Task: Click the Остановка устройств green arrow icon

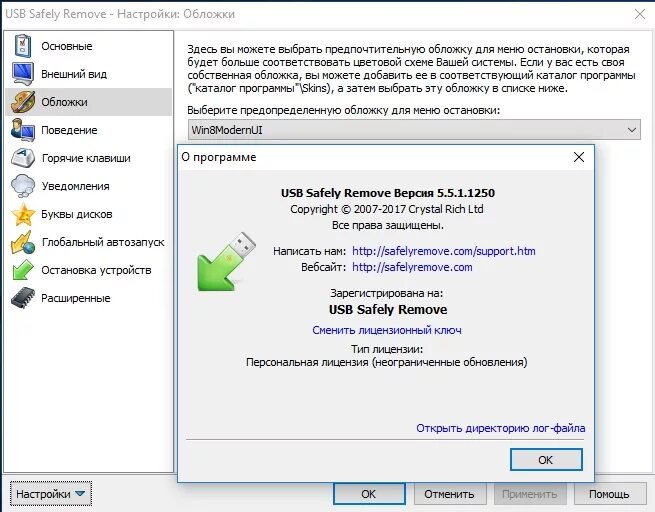Action: pos(23,270)
